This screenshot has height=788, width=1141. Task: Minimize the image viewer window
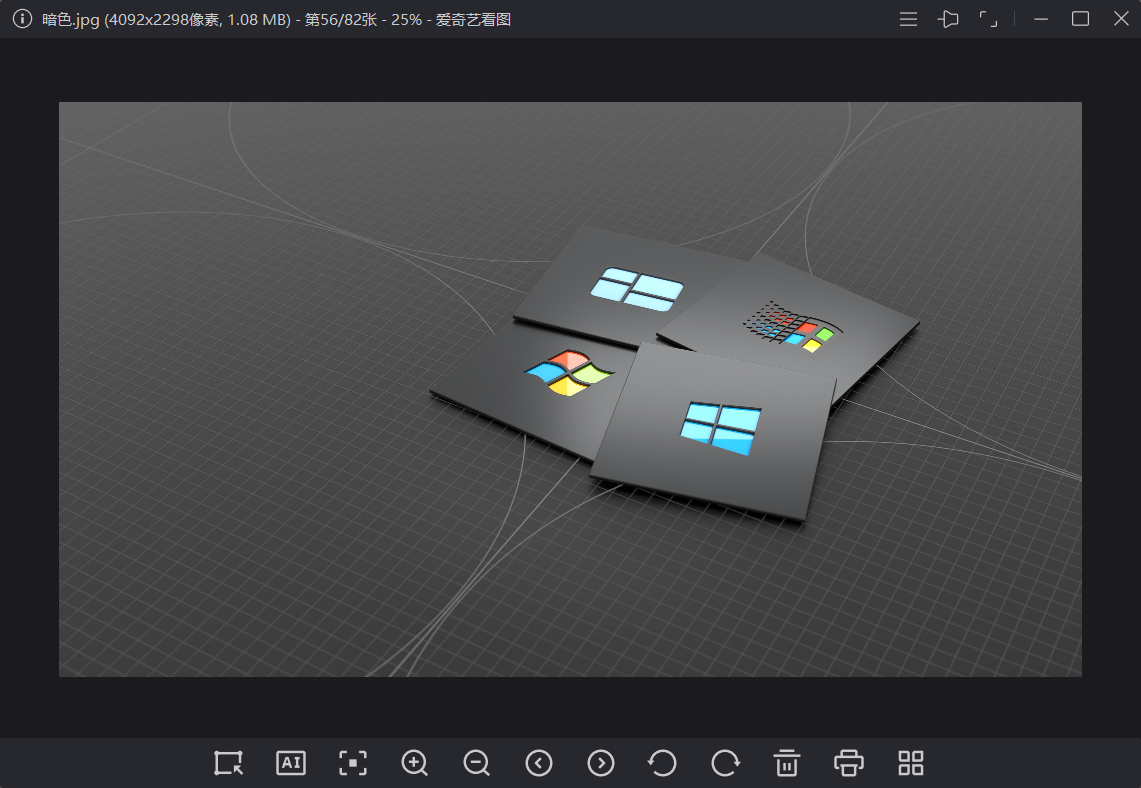(1041, 19)
